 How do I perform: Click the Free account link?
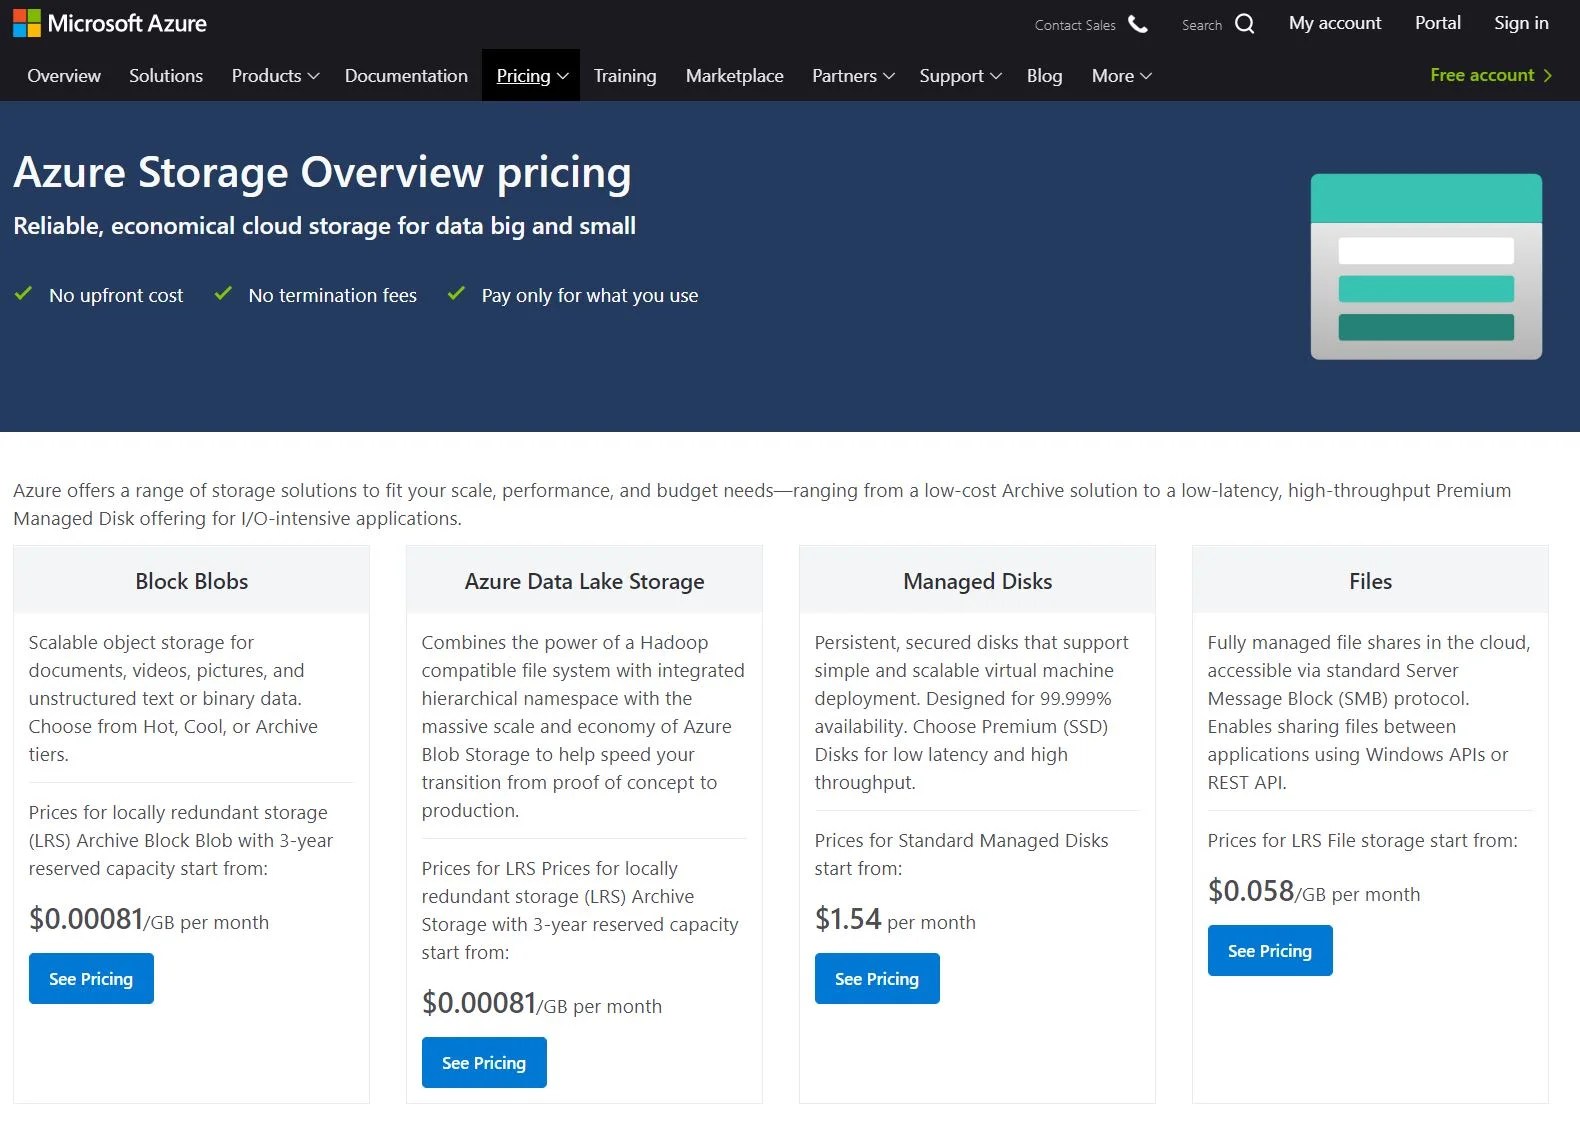click(1482, 75)
